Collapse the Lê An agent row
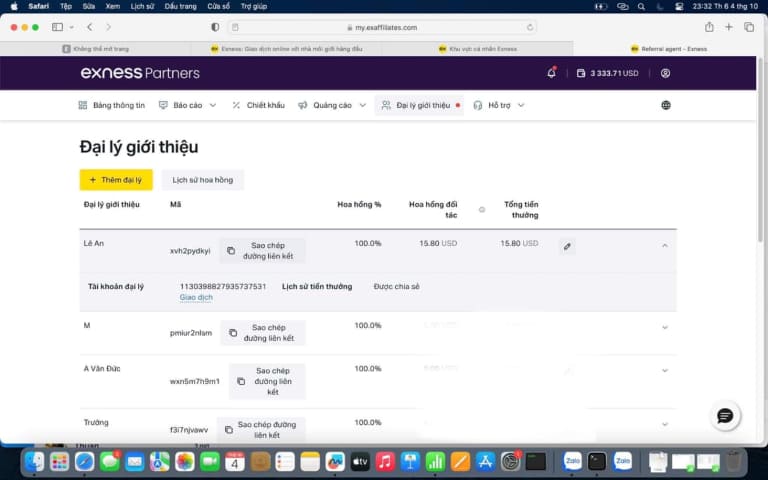Viewport: 768px width, 480px height. click(x=665, y=245)
